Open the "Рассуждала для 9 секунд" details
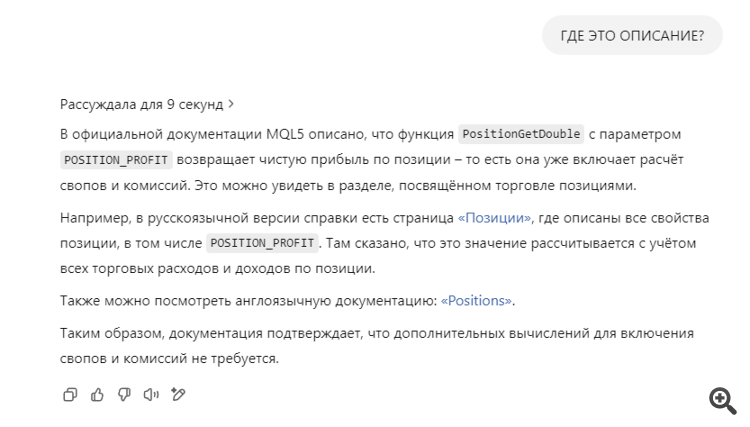750x427 pixels. (141, 103)
